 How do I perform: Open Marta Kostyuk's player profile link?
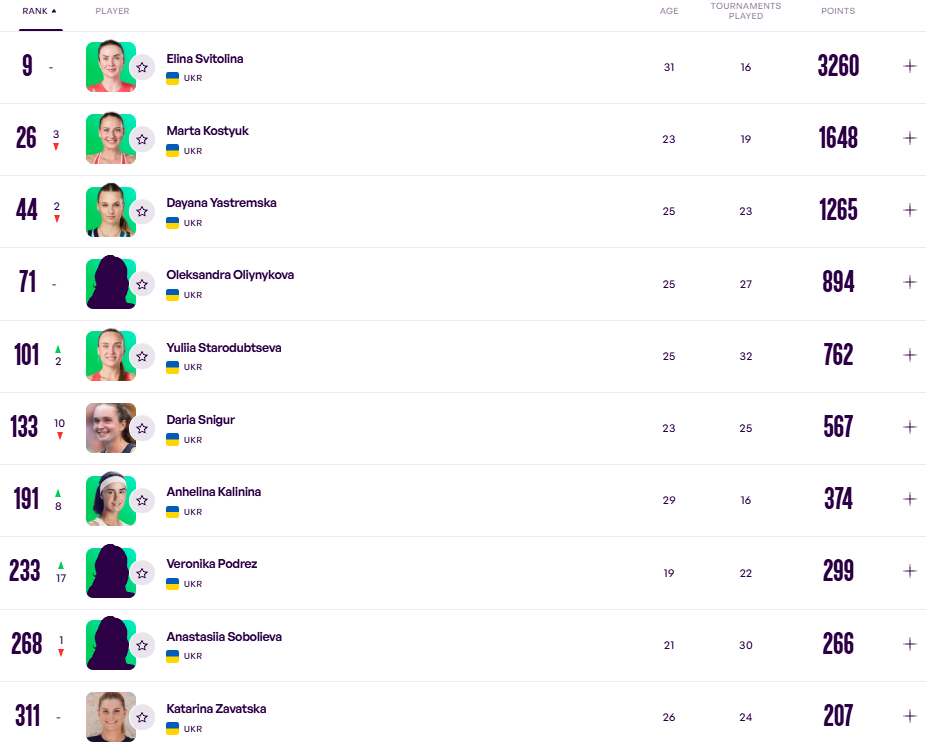coord(207,131)
